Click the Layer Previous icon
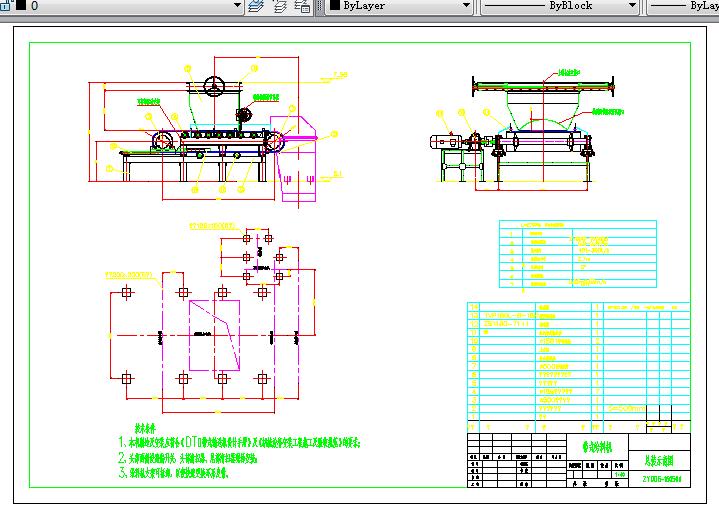719x507 pixels. [280, 6]
